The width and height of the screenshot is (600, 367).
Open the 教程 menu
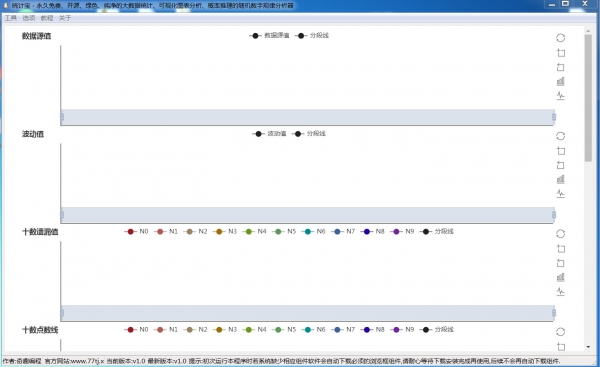pyautogui.click(x=47, y=18)
